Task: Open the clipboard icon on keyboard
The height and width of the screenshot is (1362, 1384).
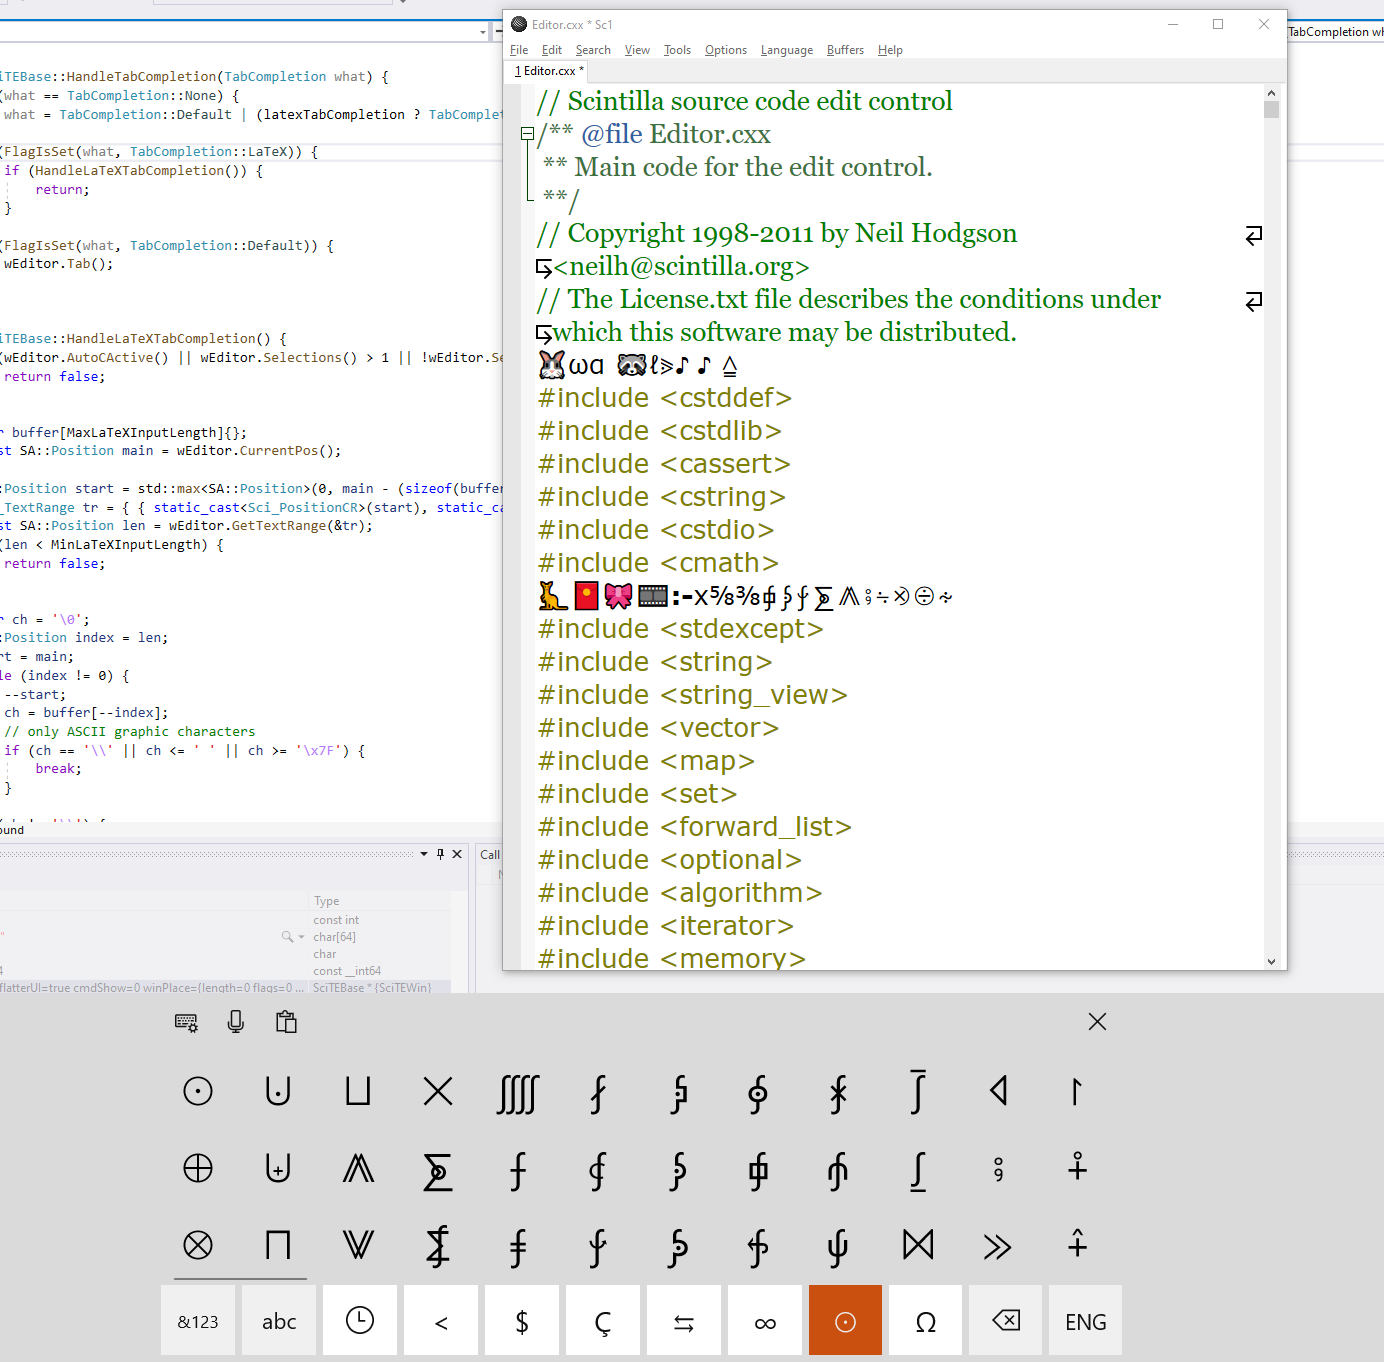Action: (286, 1022)
